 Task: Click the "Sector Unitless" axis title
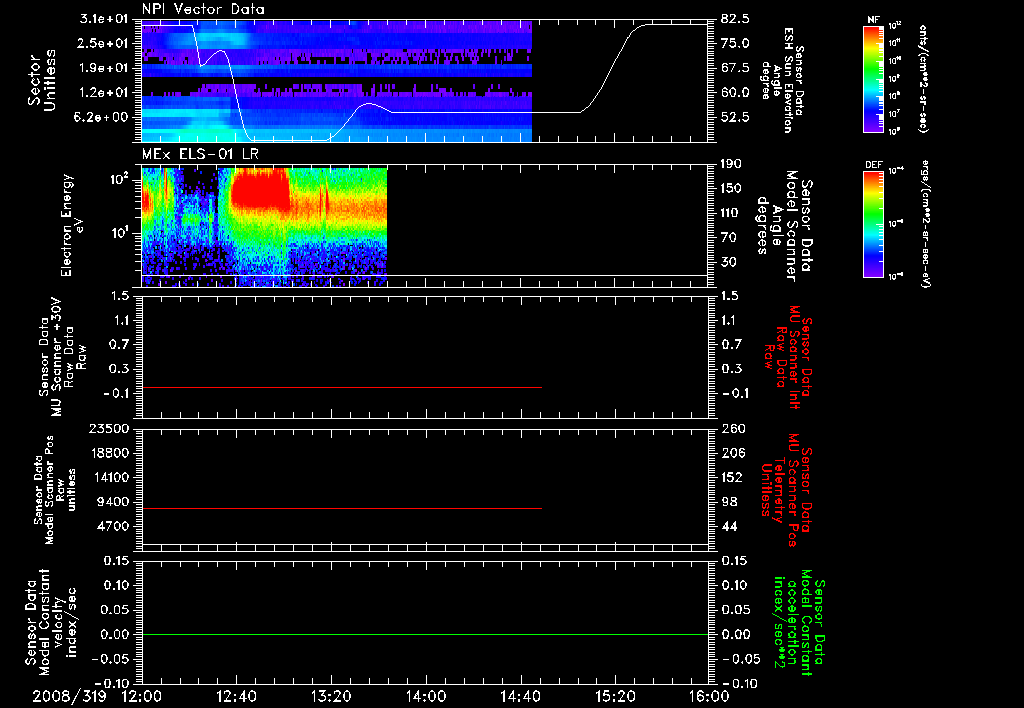click(x=42, y=80)
